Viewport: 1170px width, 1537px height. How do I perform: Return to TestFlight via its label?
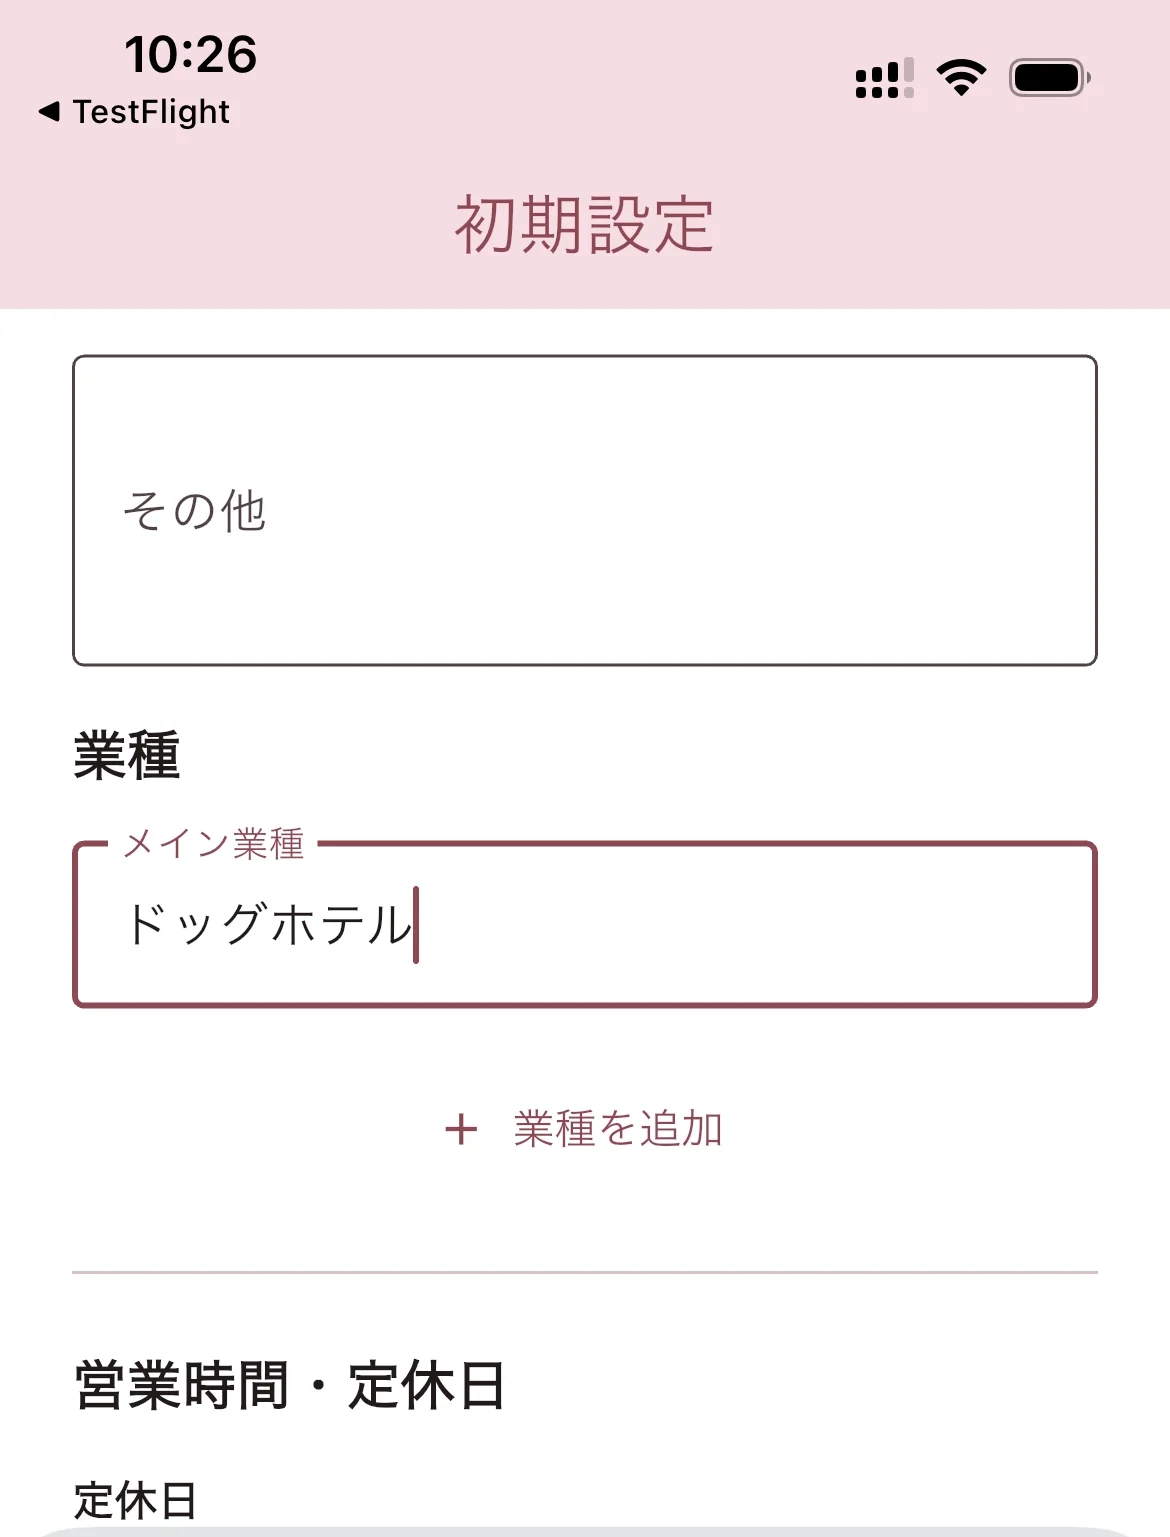(x=151, y=111)
